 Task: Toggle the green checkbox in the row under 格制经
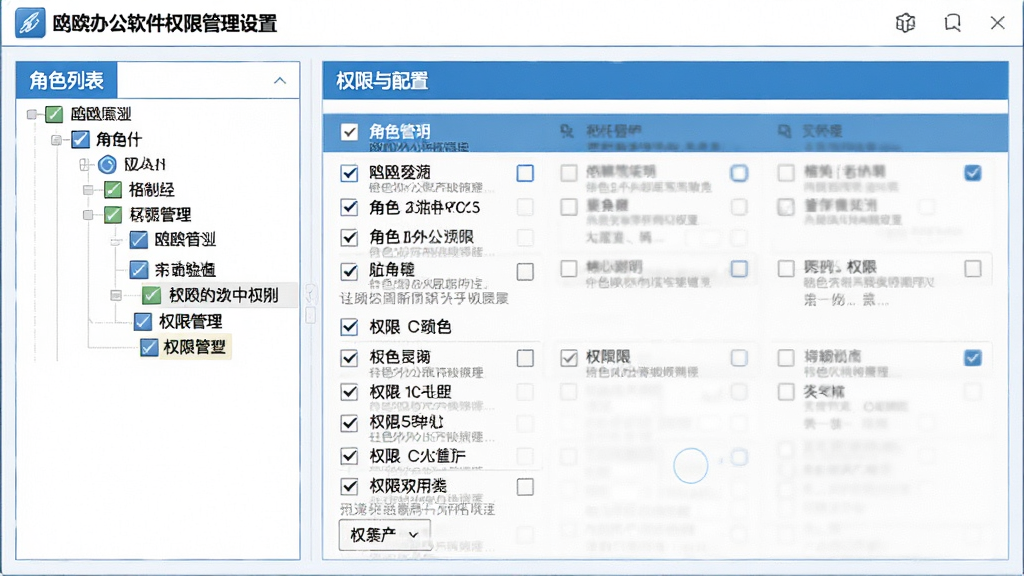click(113, 214)
